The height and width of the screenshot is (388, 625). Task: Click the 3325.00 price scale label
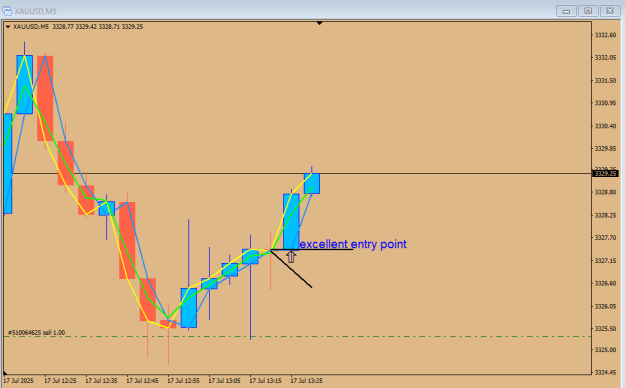pyautogui.click(x=605, y=350)
